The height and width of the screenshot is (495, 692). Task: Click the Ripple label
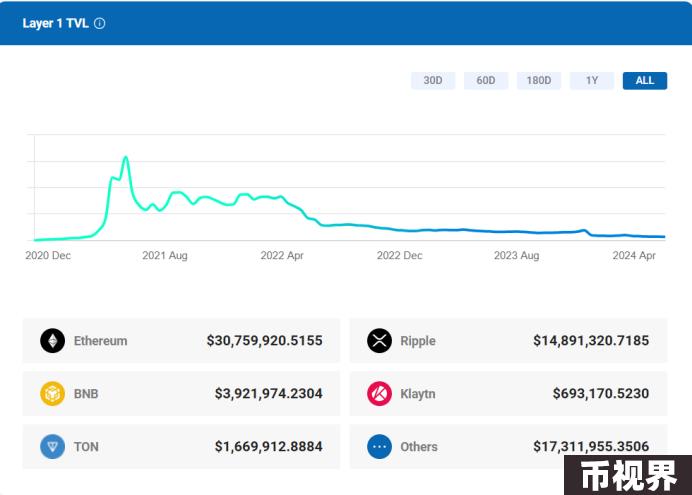point(418,341)
